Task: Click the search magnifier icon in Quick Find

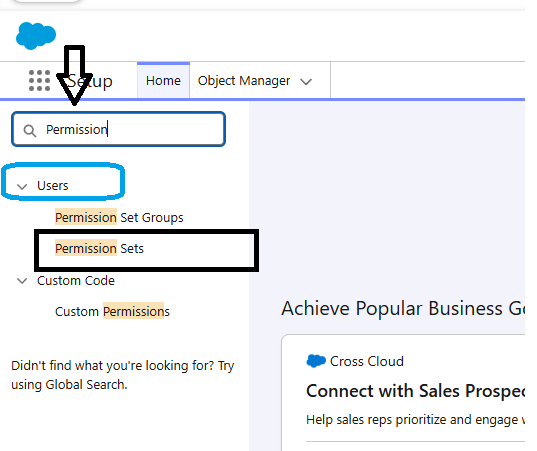Action: (30, 130)
